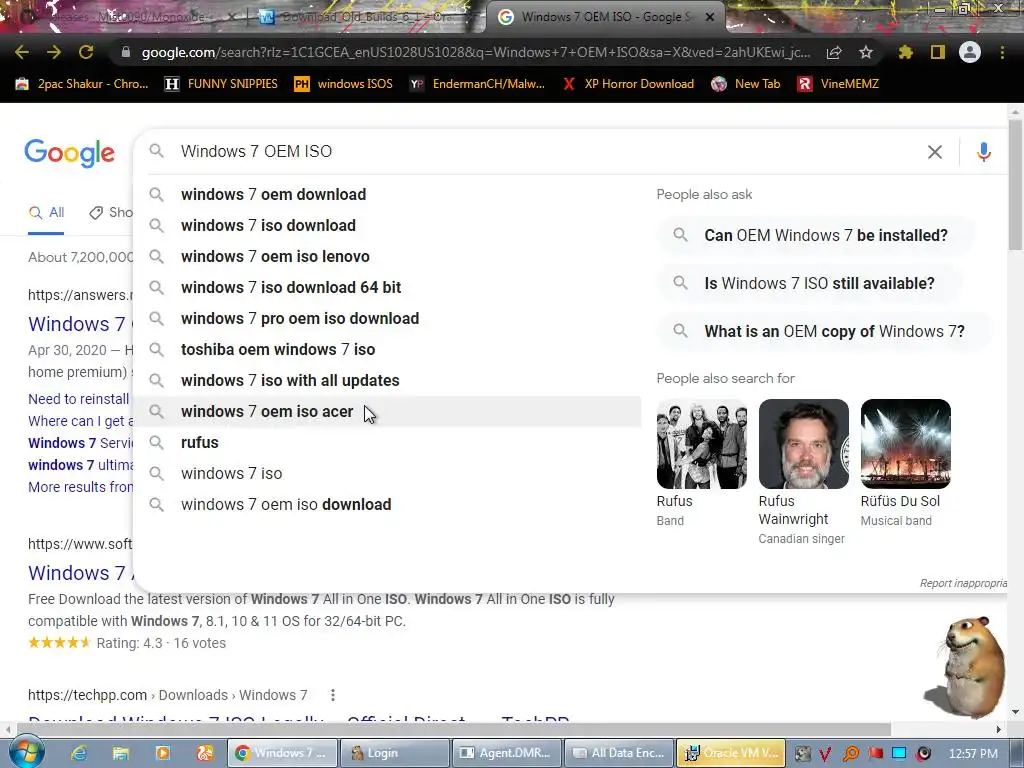Open the windows ISOS bookmark
This screenshot has height=768, width=1024.
point(344,84)
